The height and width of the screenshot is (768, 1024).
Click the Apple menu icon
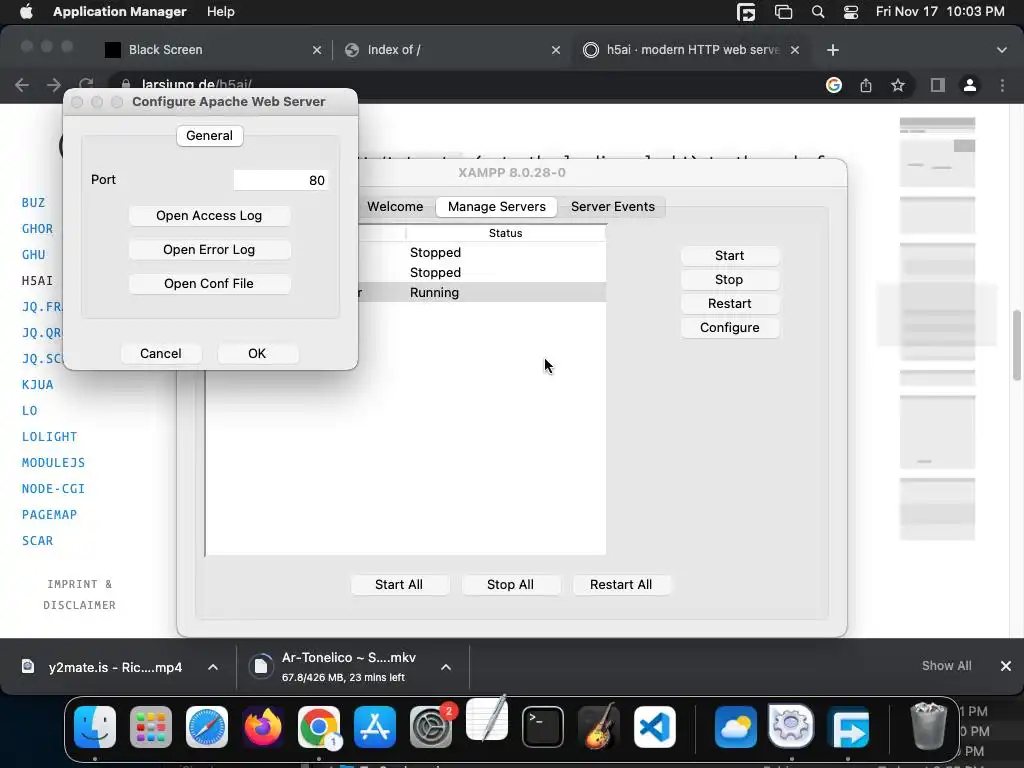tap(26, 12)
